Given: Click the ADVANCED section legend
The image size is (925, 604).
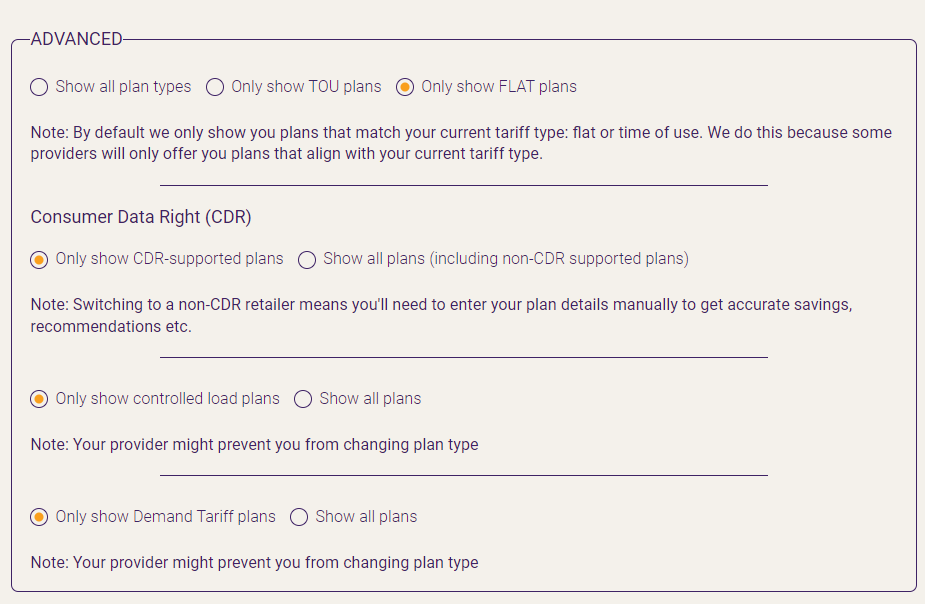Looking at the screenshot, I should coord(76,39).
